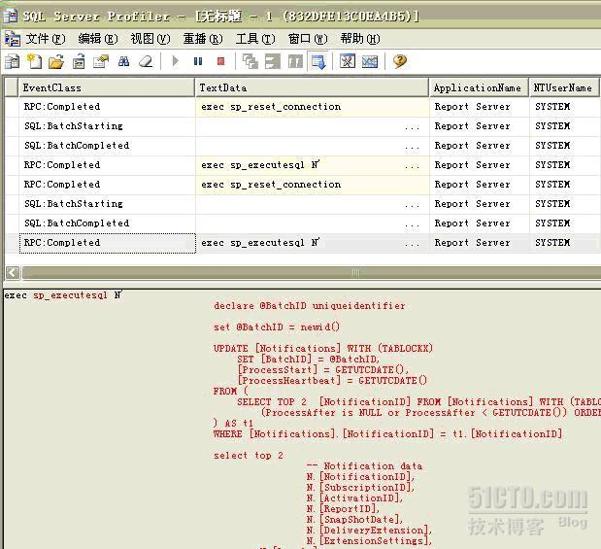Click the ApplicationName column header
The width and height of the screenshot is (601, 549).
pos(478,87)
